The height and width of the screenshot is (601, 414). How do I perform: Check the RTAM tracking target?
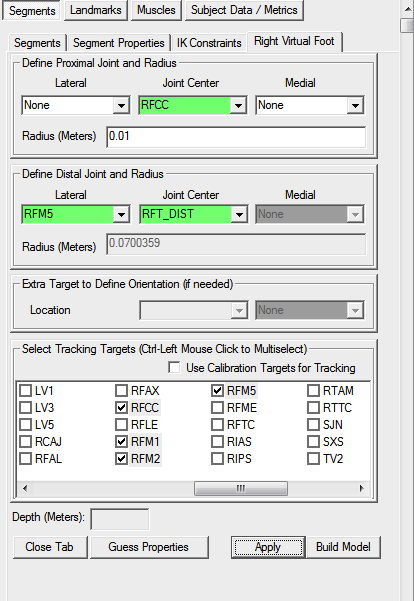click(314, 391)
